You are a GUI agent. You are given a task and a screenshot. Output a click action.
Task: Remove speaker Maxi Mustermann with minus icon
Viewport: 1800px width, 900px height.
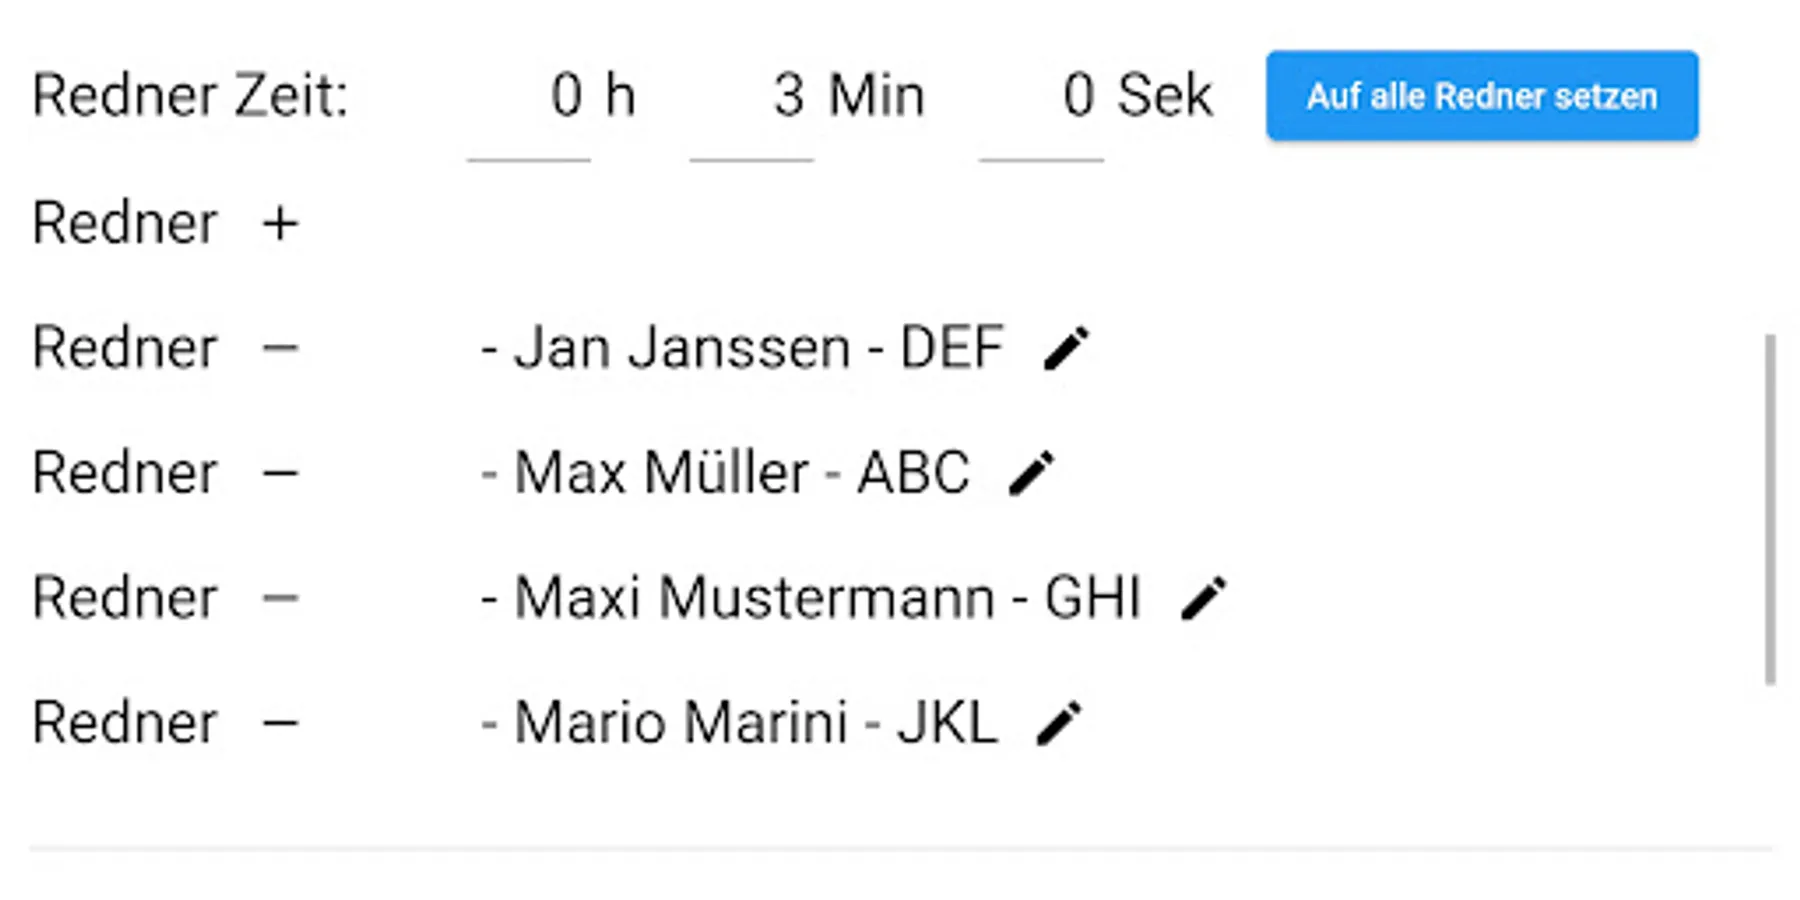(x=281, y=598)
